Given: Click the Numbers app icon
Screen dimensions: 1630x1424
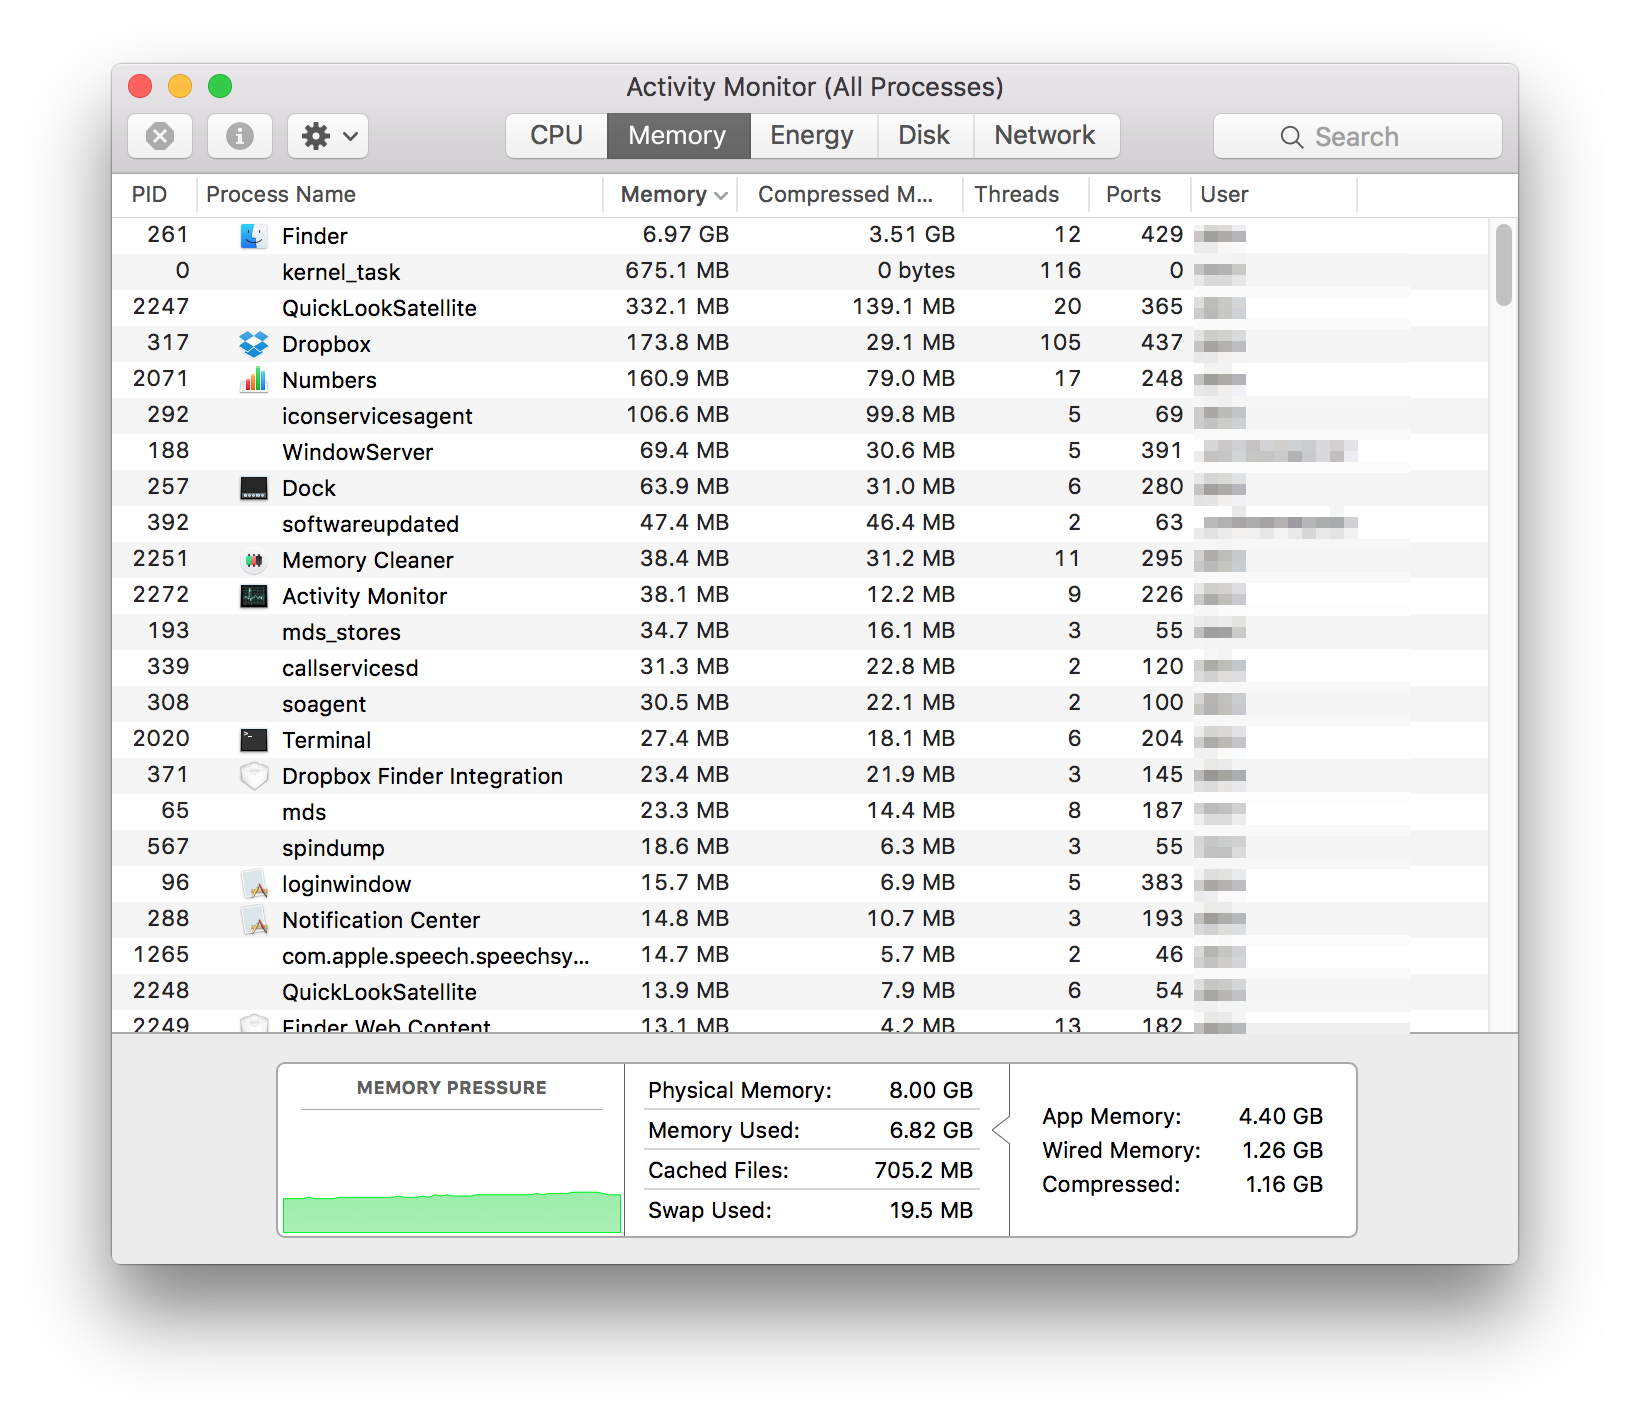Looking at the screenshot, I should [x=254, y=380].
